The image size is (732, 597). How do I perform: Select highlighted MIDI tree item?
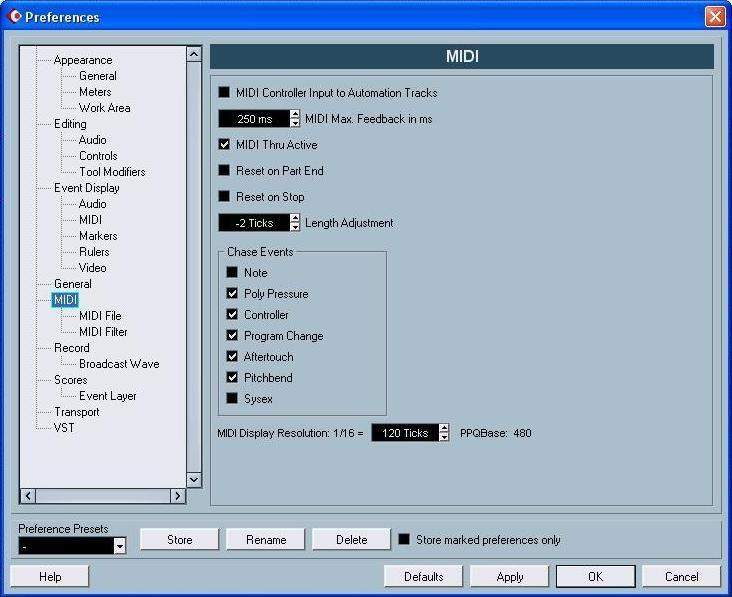pyautogui.click(x=65, y=300)
